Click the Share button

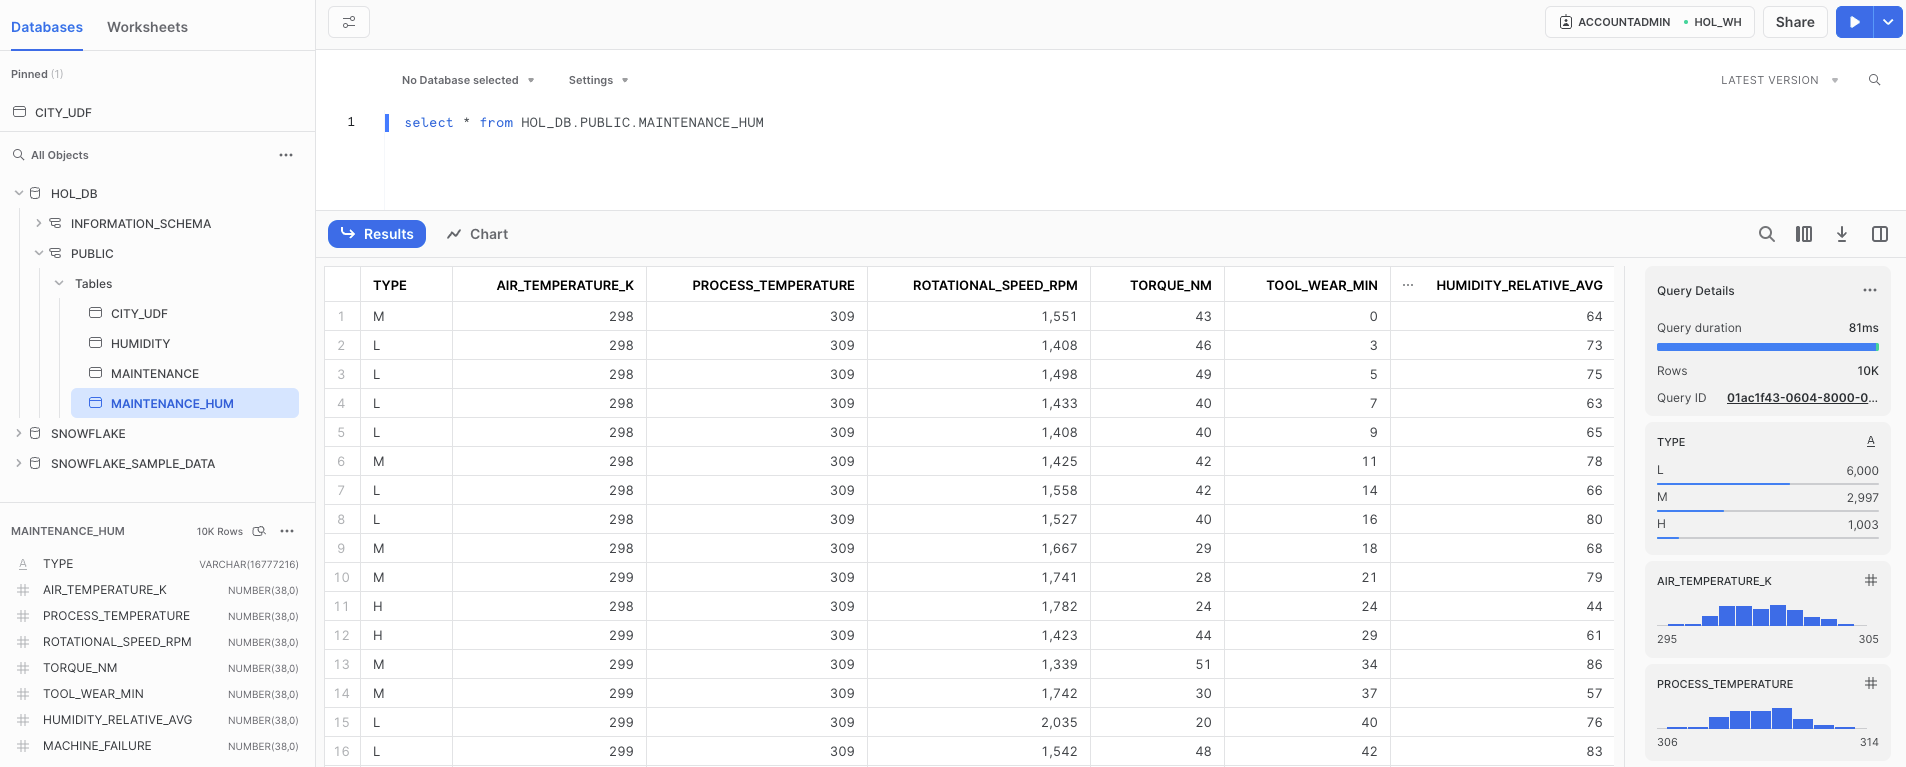click(1795, 22)
